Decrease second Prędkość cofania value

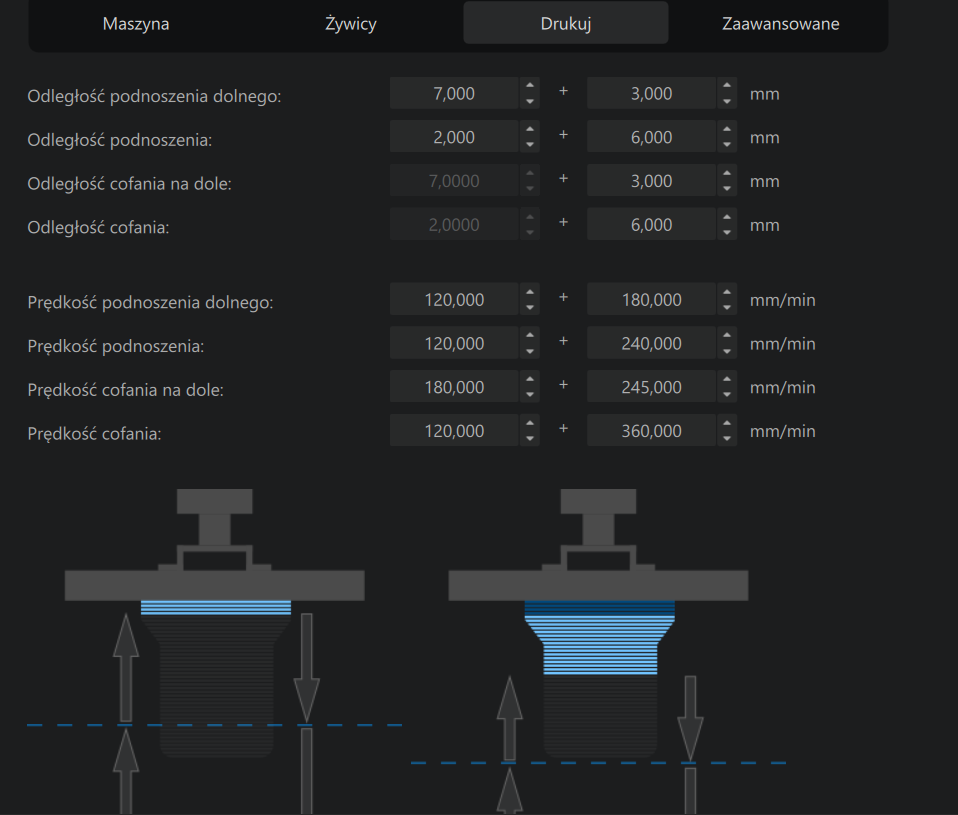pyautogui.click(x=727, y=439)
